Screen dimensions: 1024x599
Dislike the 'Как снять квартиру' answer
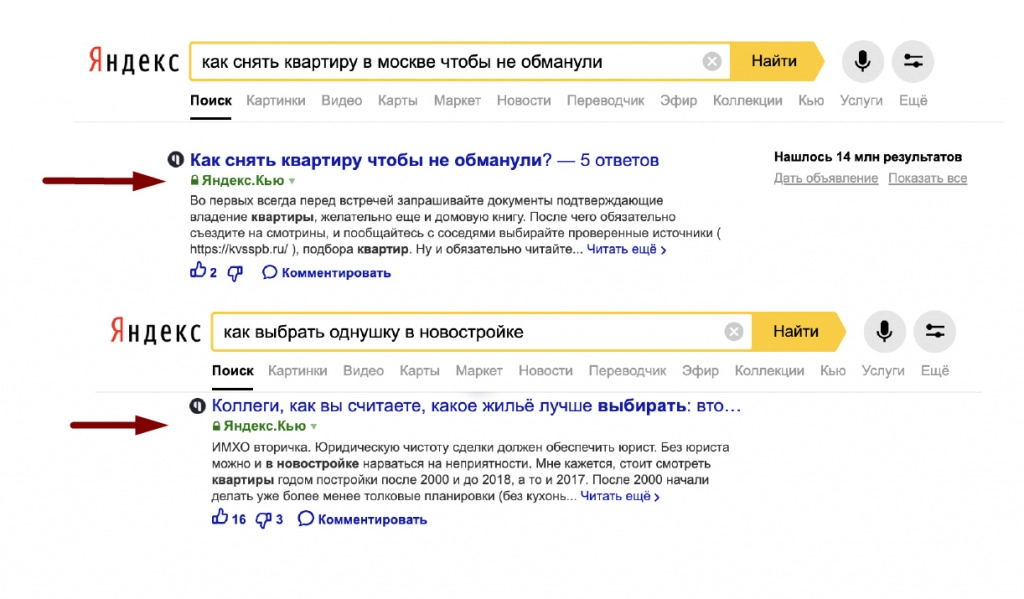tap(235, 273)
